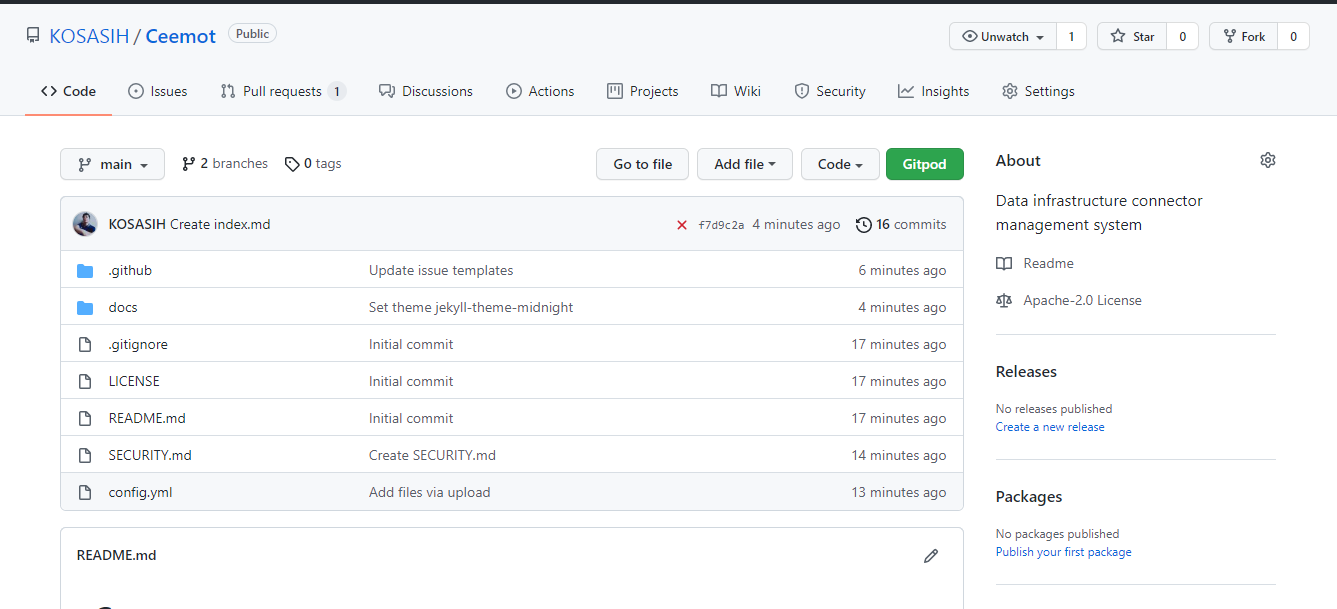Click the red failed status X icon
The width and height of the screenshot is (1337, 609).
click(x=682, y=225)
